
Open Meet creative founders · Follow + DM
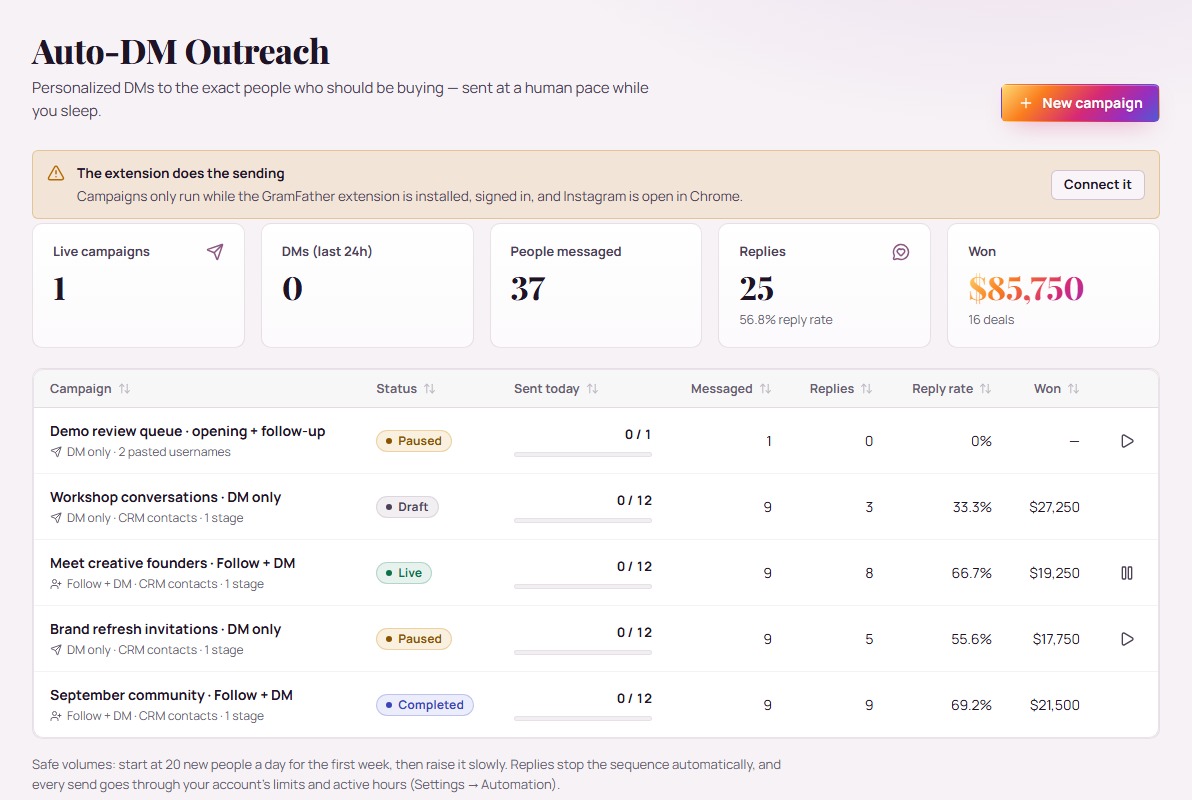173,563
